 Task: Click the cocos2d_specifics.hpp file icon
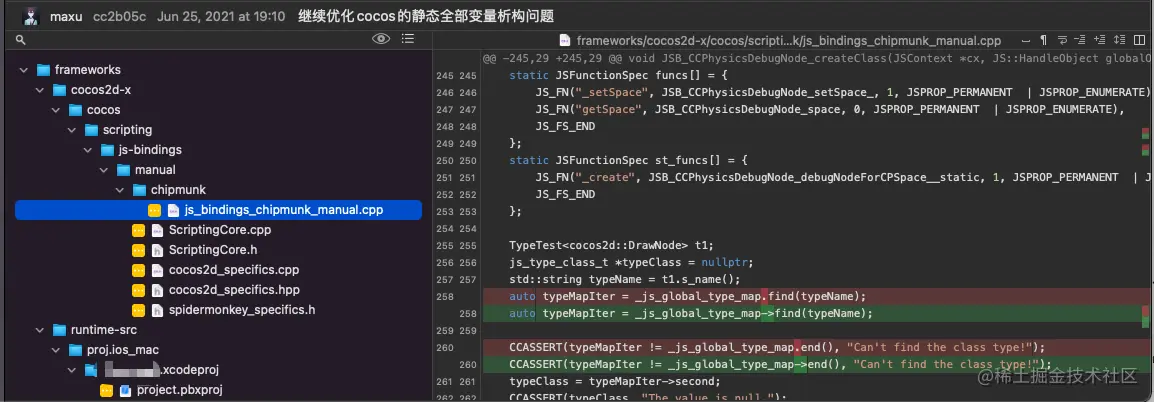pyautogui.click(x=157, y=289)
